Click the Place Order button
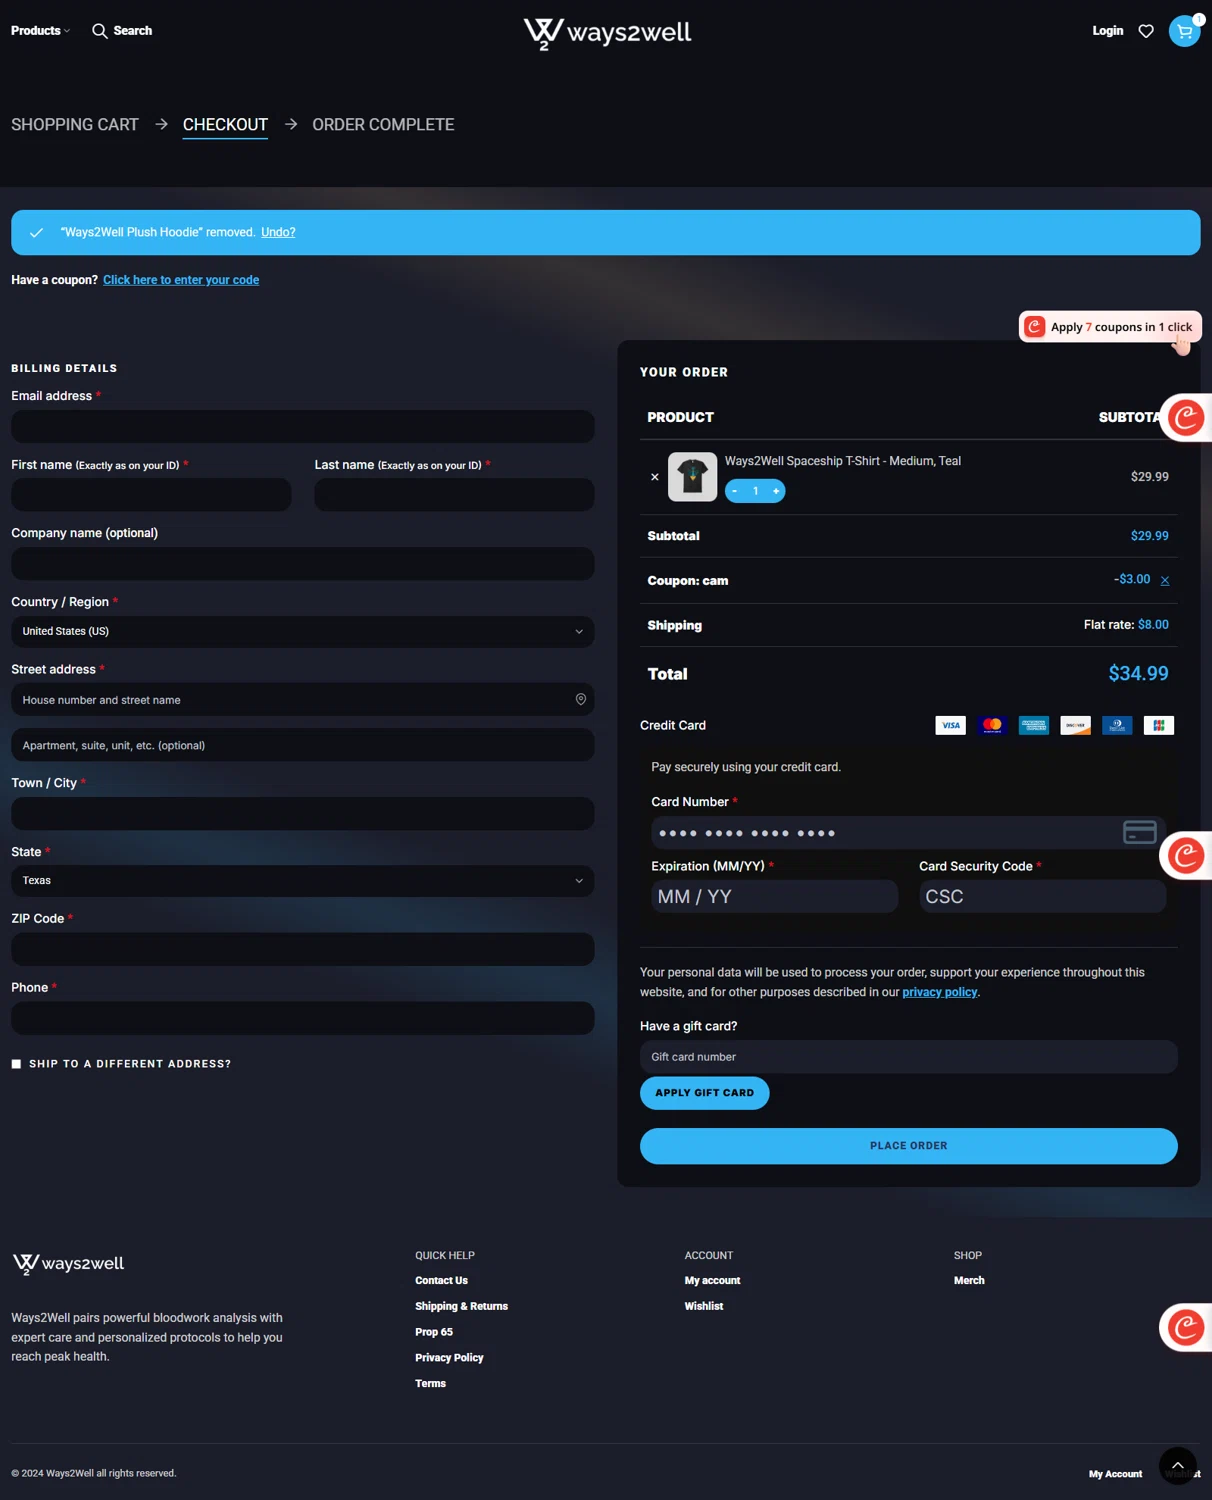The width and height of the screenshot is (1212, 1500). click(909, 1146)
